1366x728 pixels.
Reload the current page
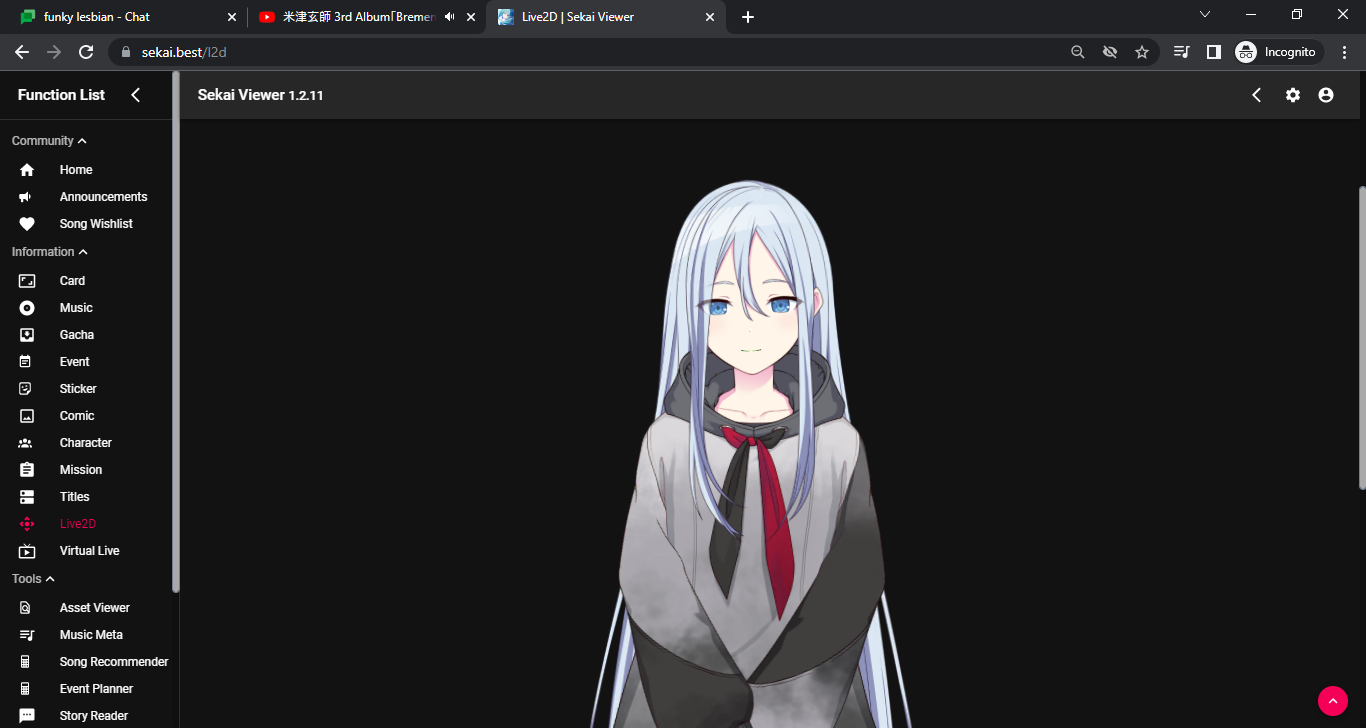[x=86, y=52]
